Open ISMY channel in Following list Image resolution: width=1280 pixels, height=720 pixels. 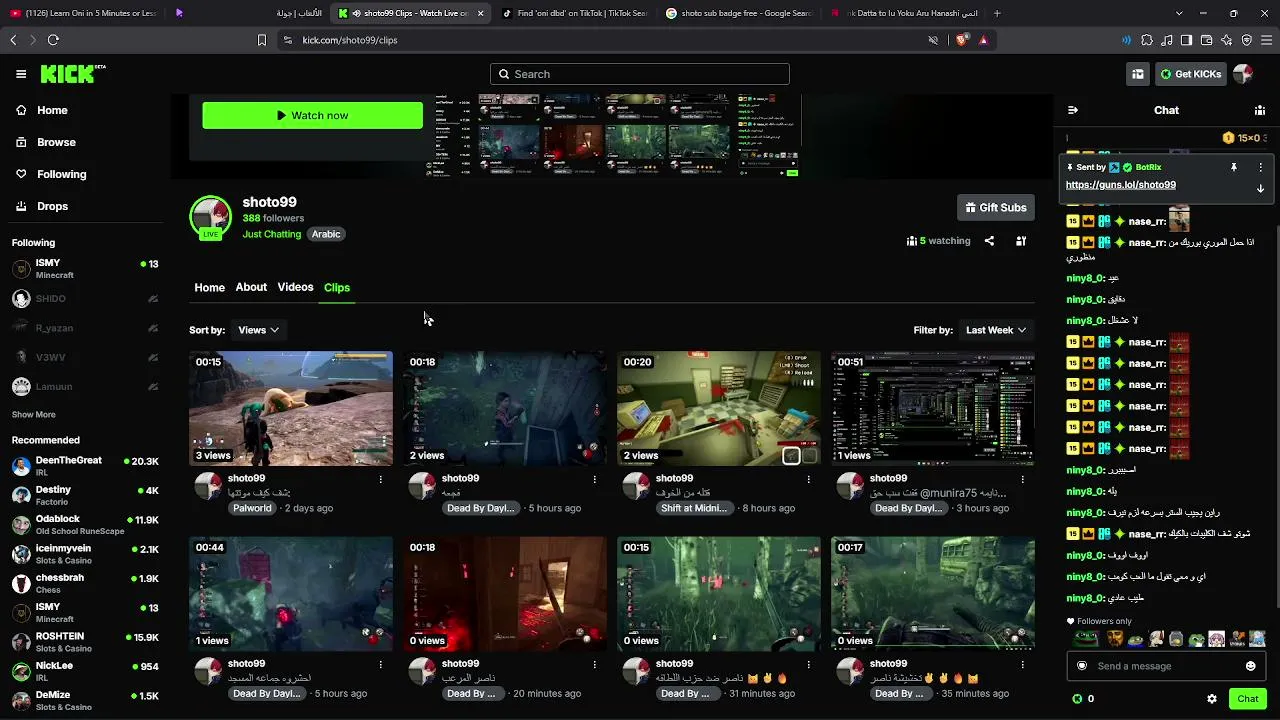(x=85, y=269)
